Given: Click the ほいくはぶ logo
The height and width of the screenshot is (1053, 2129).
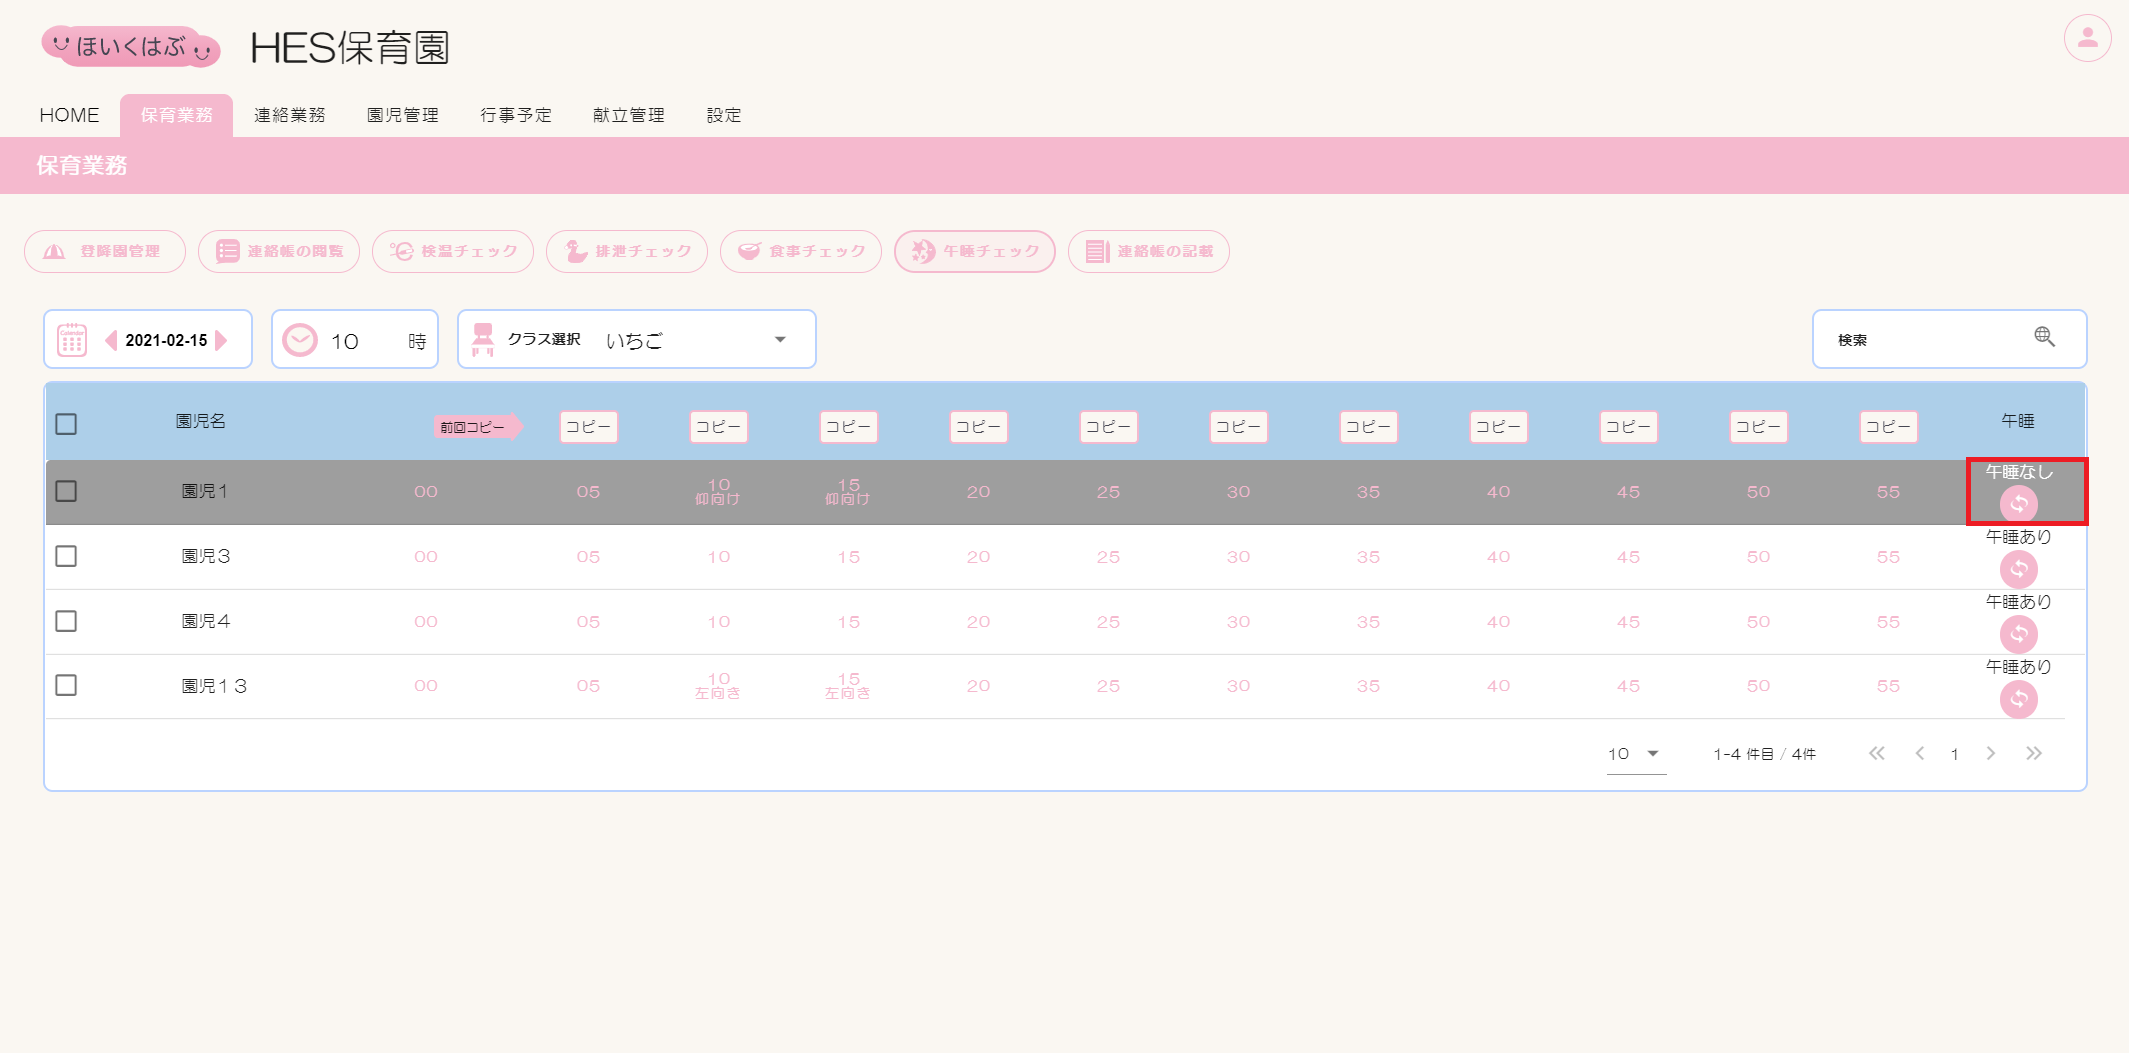Looking at the screenshot, I should (131, 46).
